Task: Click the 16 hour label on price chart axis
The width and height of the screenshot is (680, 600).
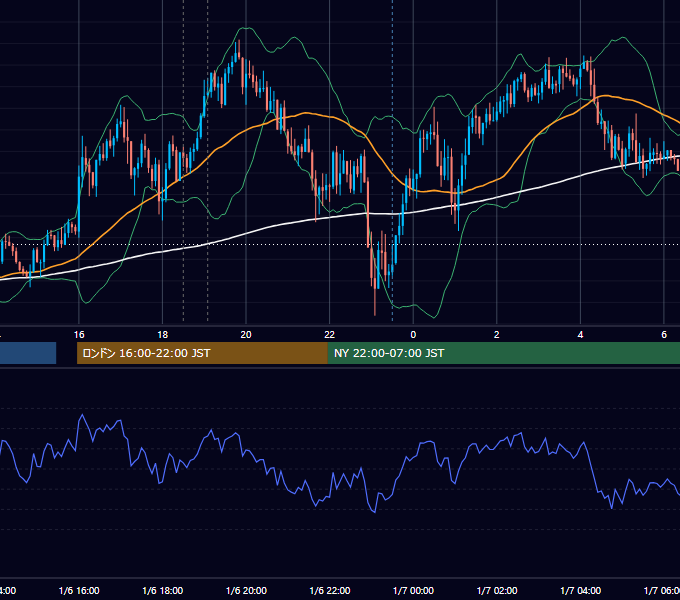Action: point(79,335)
